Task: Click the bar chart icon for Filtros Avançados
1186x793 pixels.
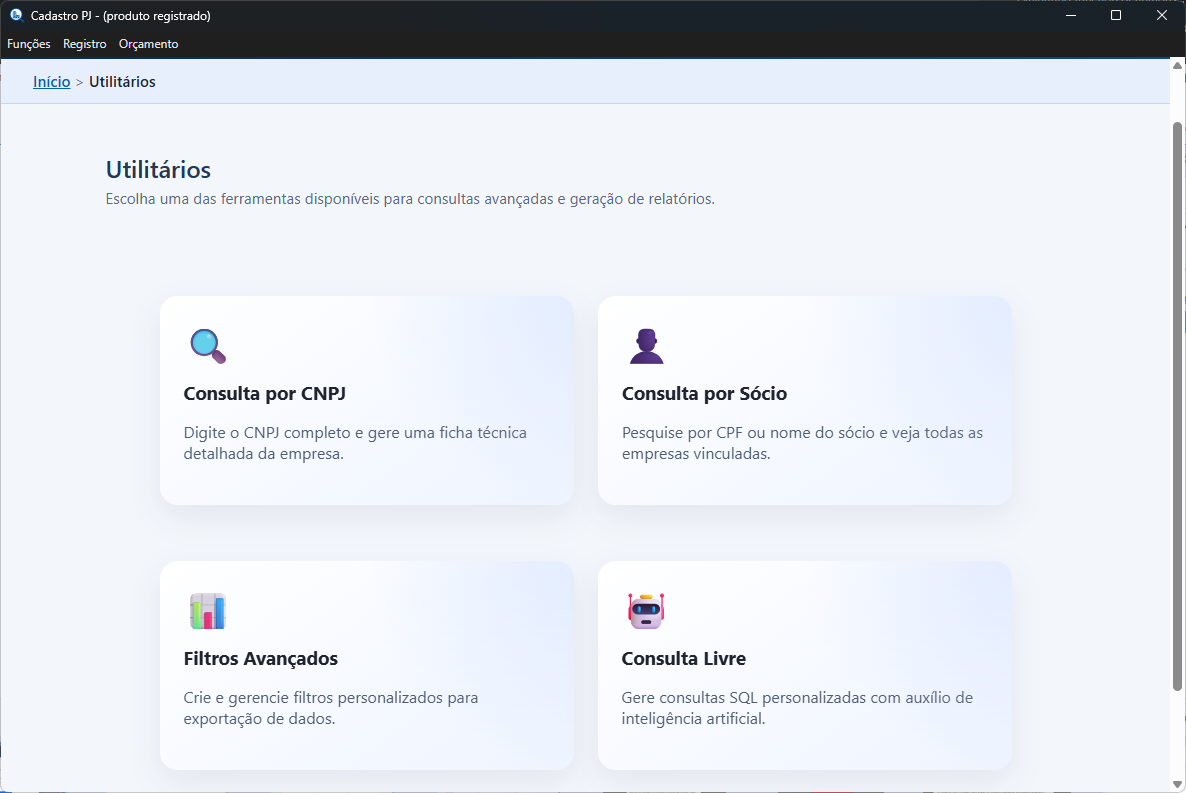Action: coord(208,611)
